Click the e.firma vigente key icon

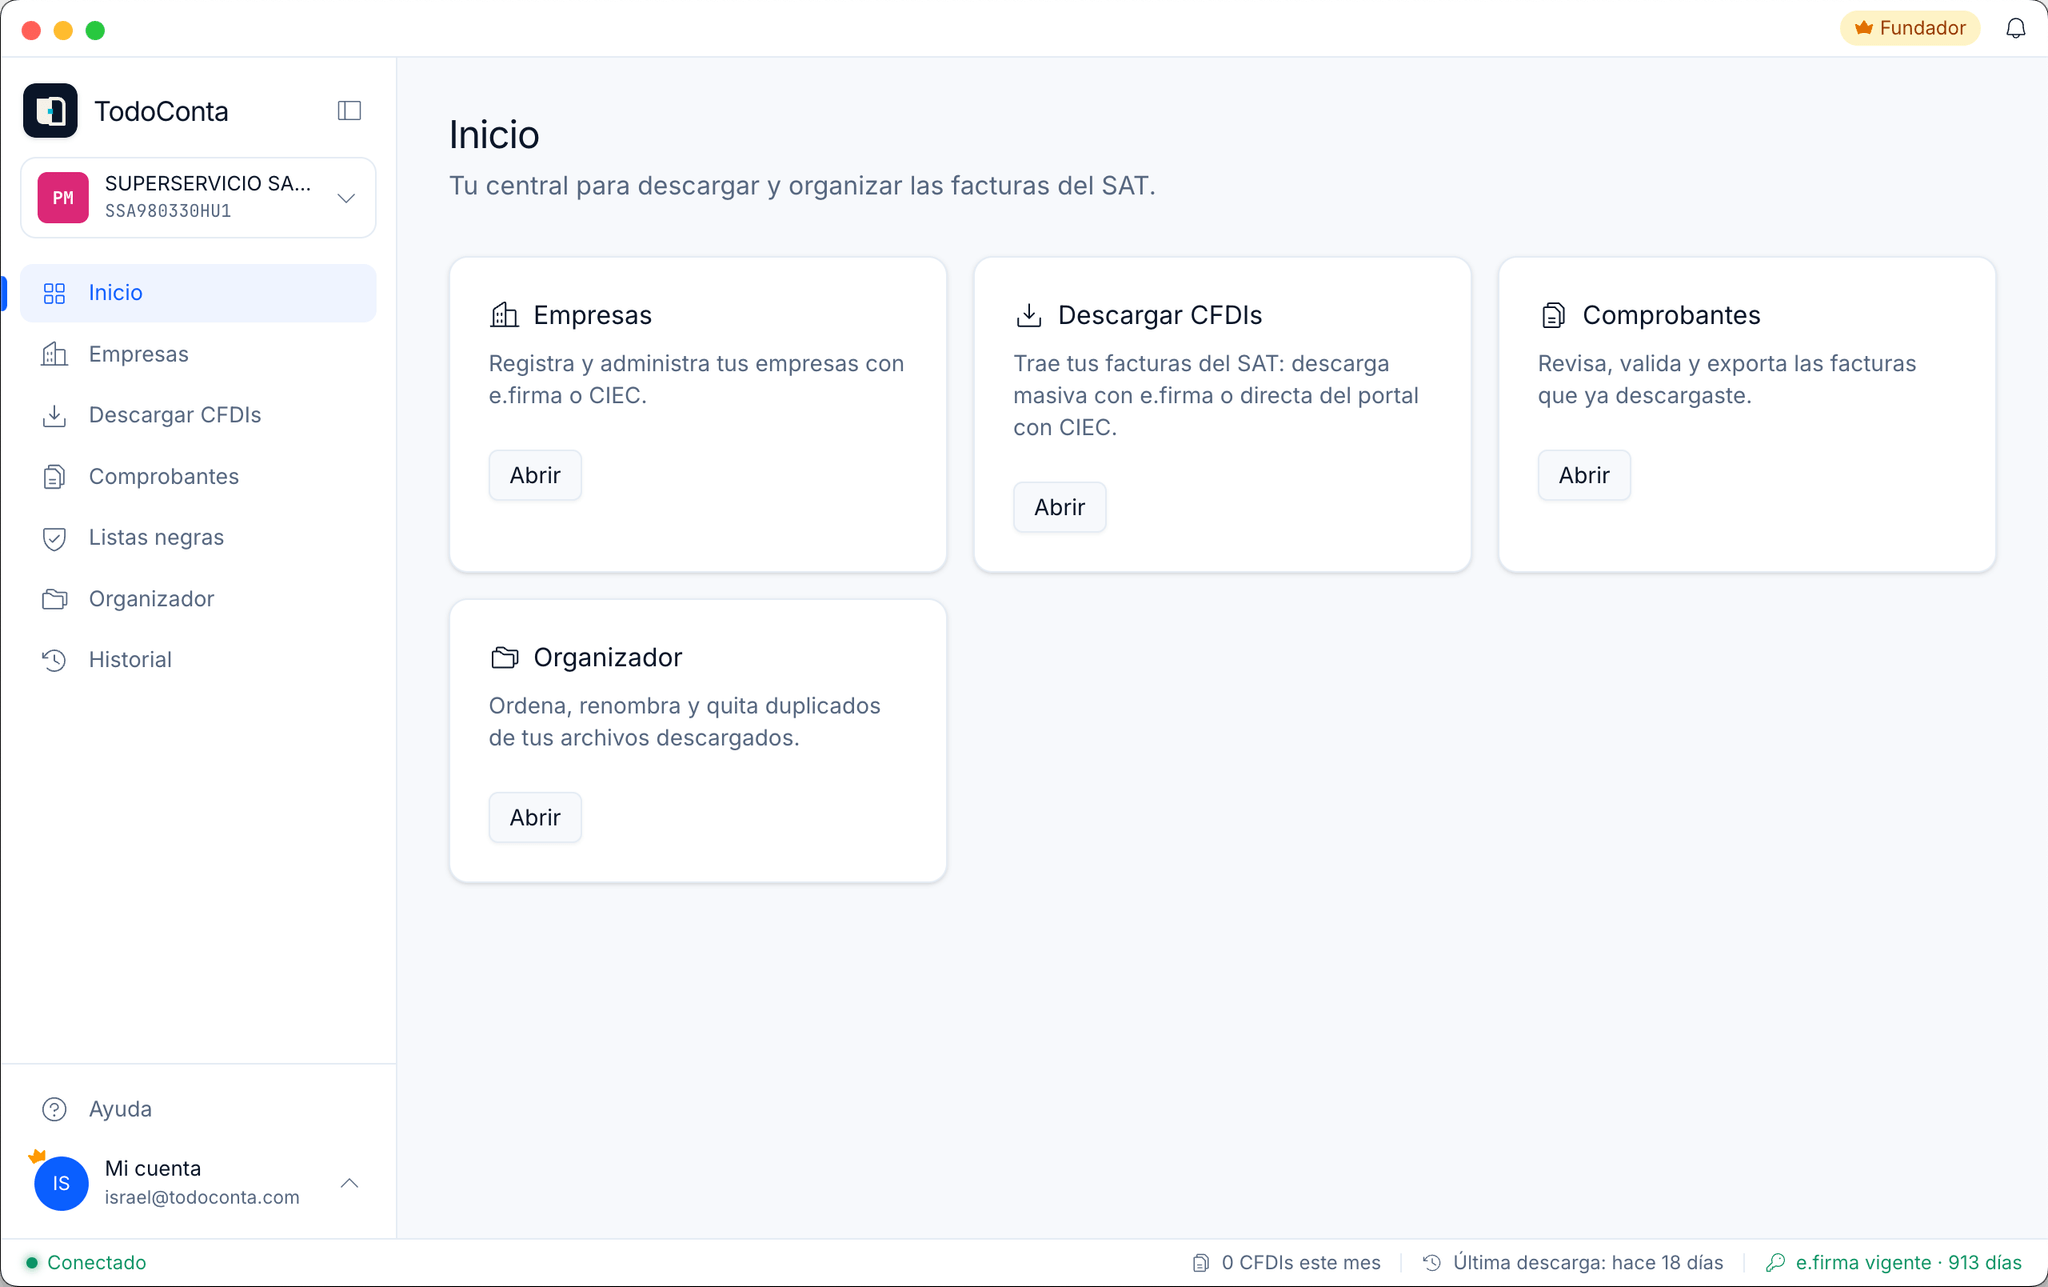click(x=1775, y=1263)
